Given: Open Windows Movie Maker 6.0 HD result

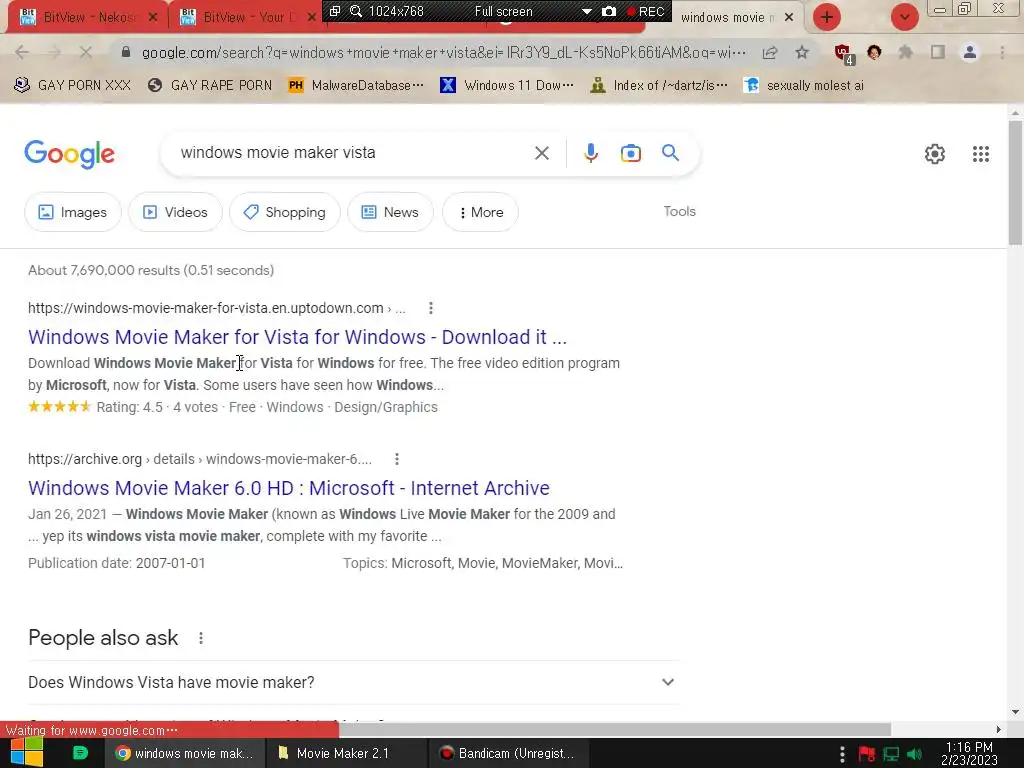Looking at the screenshot, I should coord(289,488).
